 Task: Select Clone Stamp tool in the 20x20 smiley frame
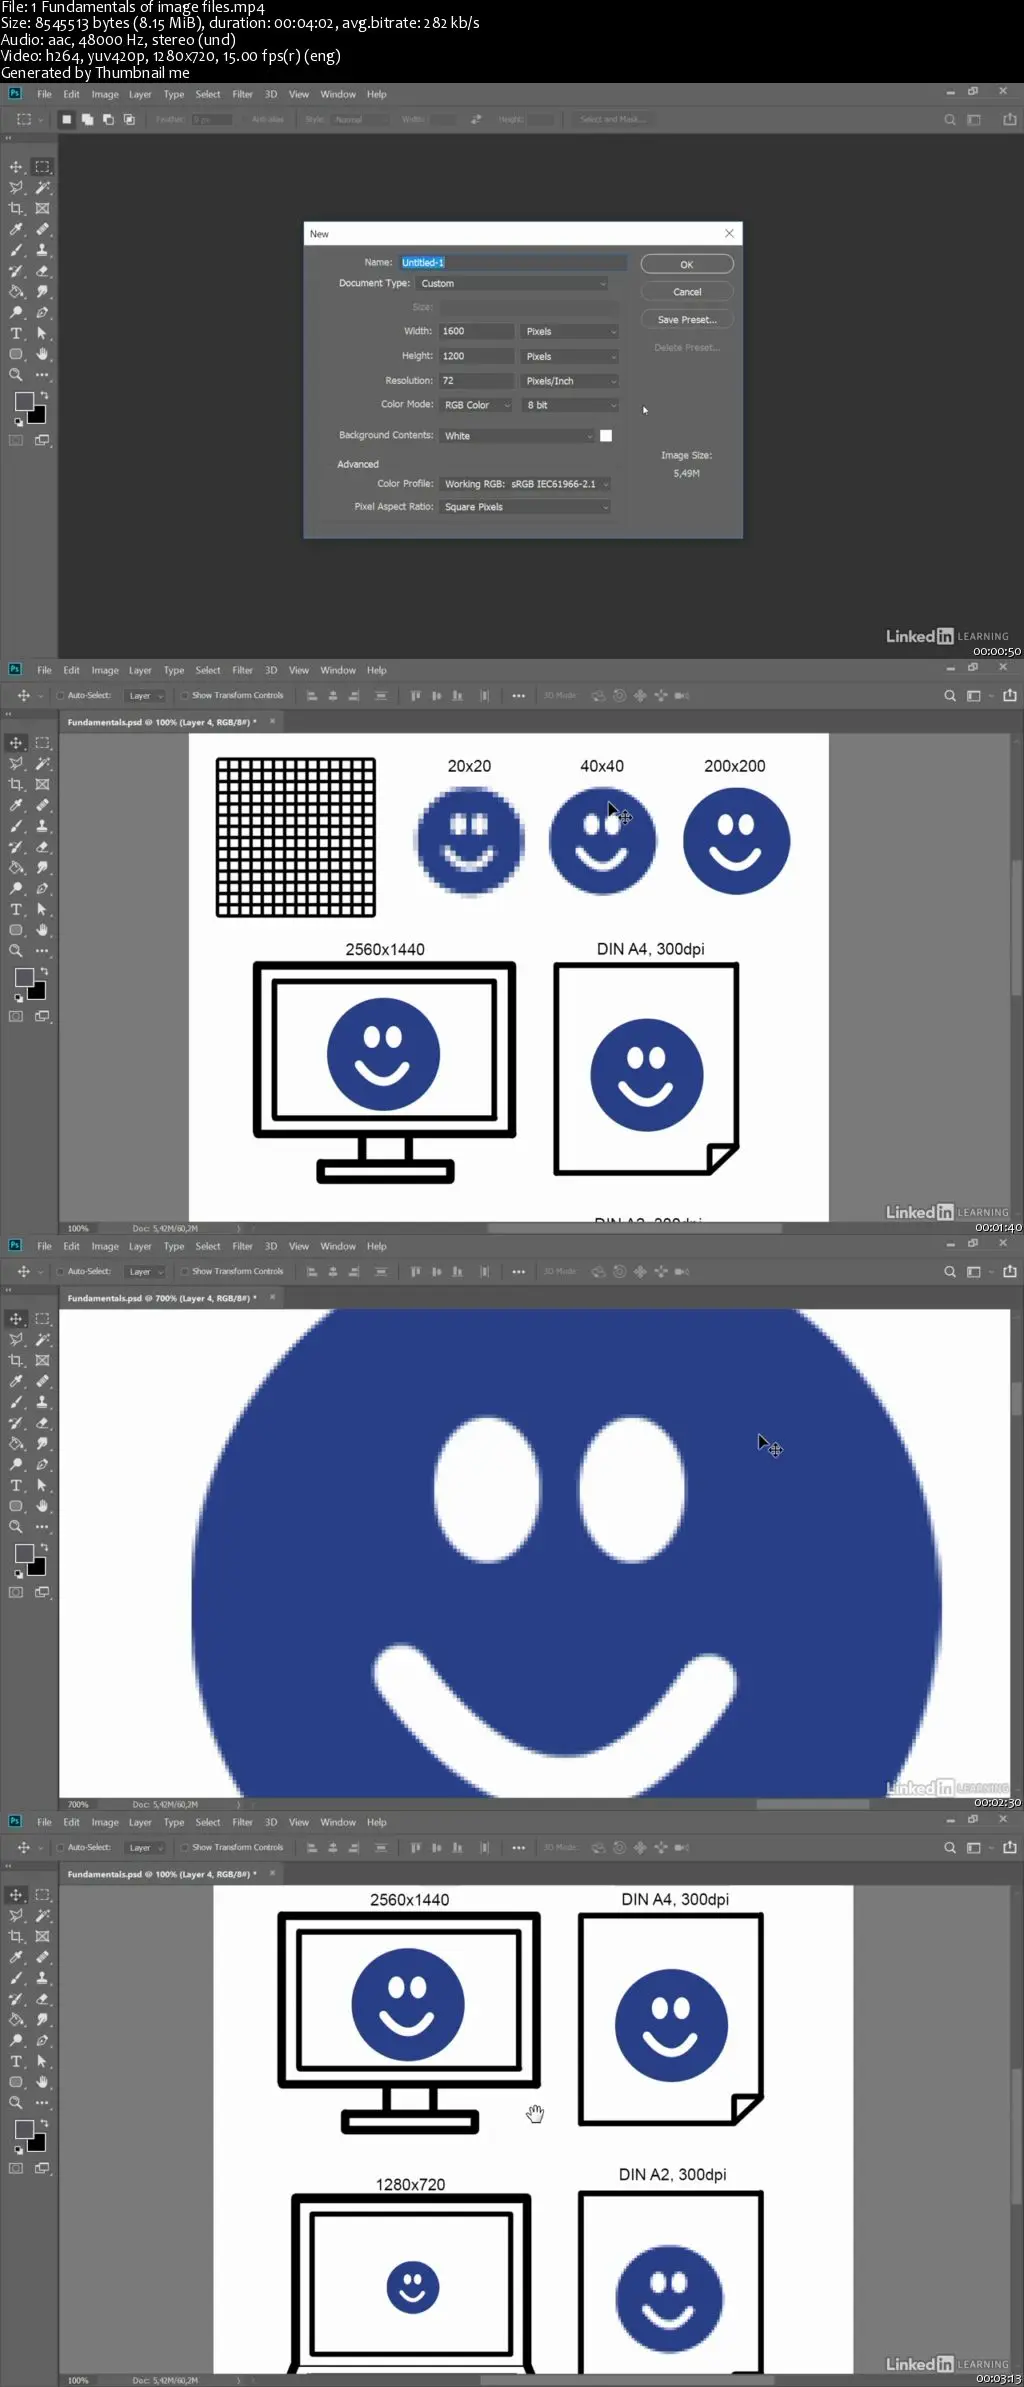click(x=42, y=826)
